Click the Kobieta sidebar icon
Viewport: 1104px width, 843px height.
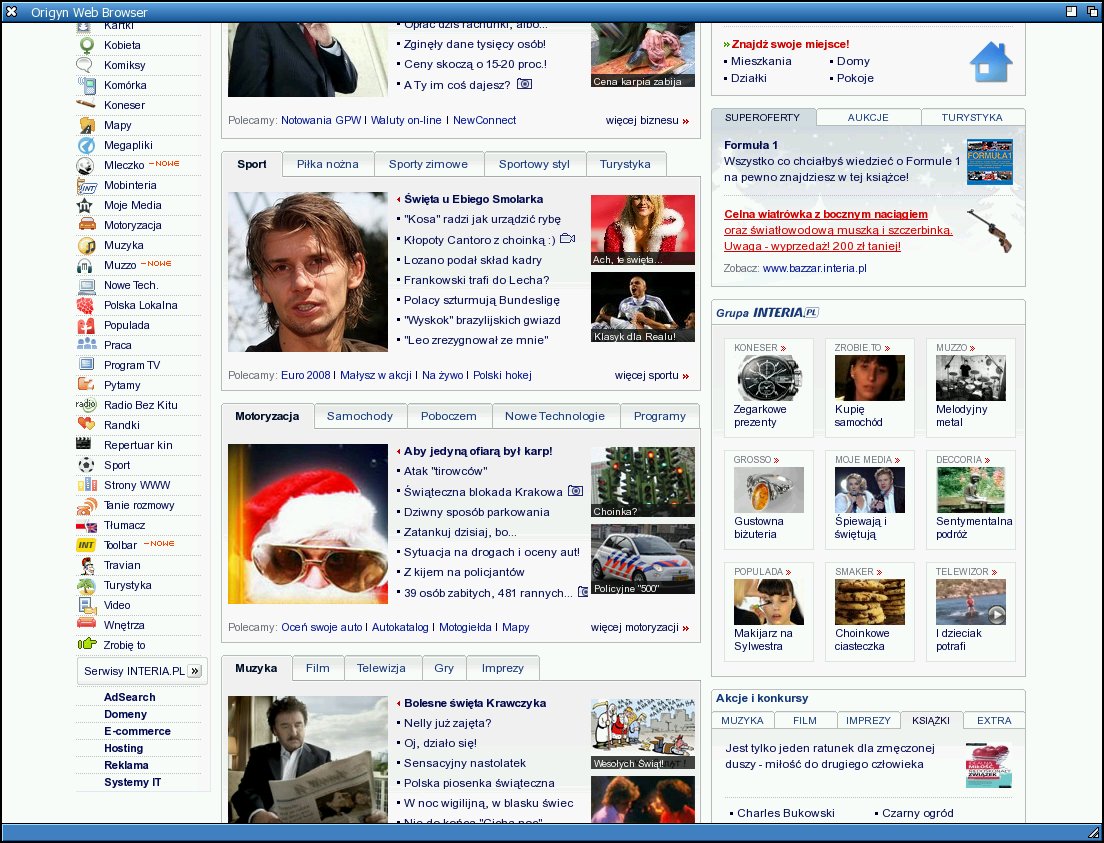coord(87,46)
